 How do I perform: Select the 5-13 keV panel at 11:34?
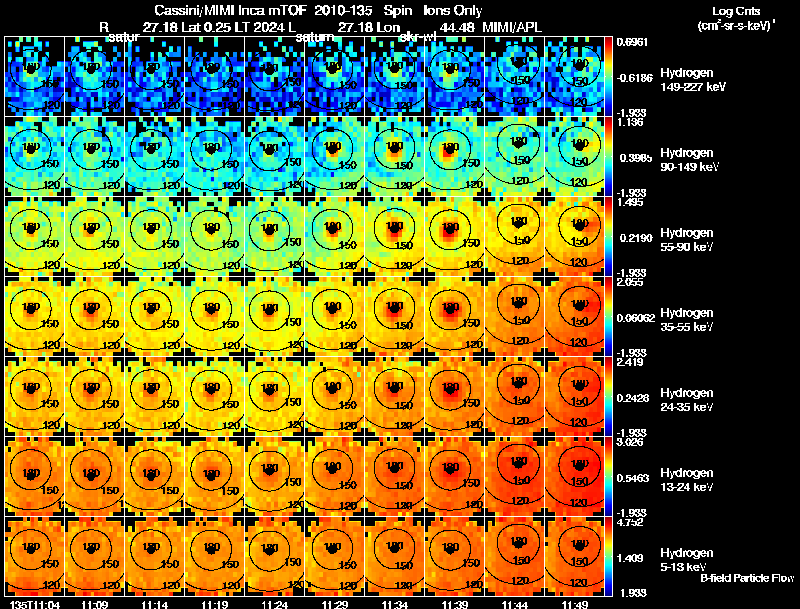tap(394, 556)
